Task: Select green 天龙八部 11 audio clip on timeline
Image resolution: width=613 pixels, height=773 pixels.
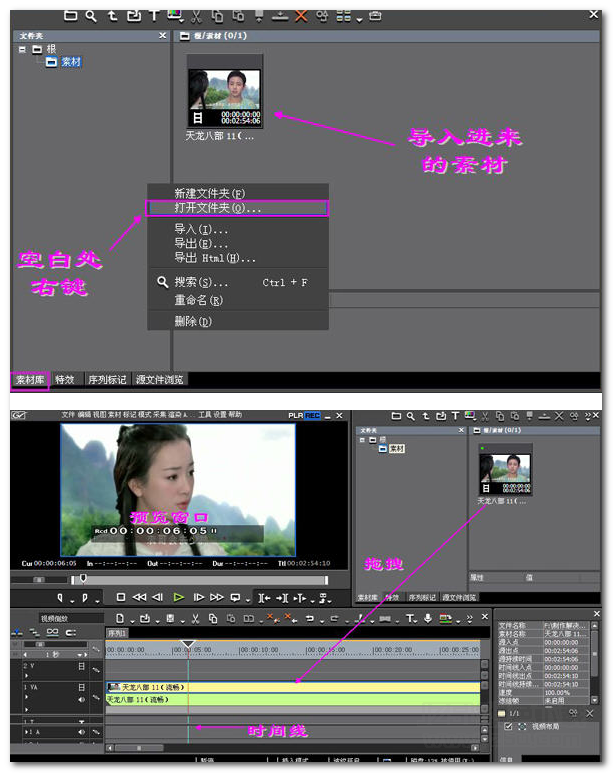Action: click(x=293, y=700)
